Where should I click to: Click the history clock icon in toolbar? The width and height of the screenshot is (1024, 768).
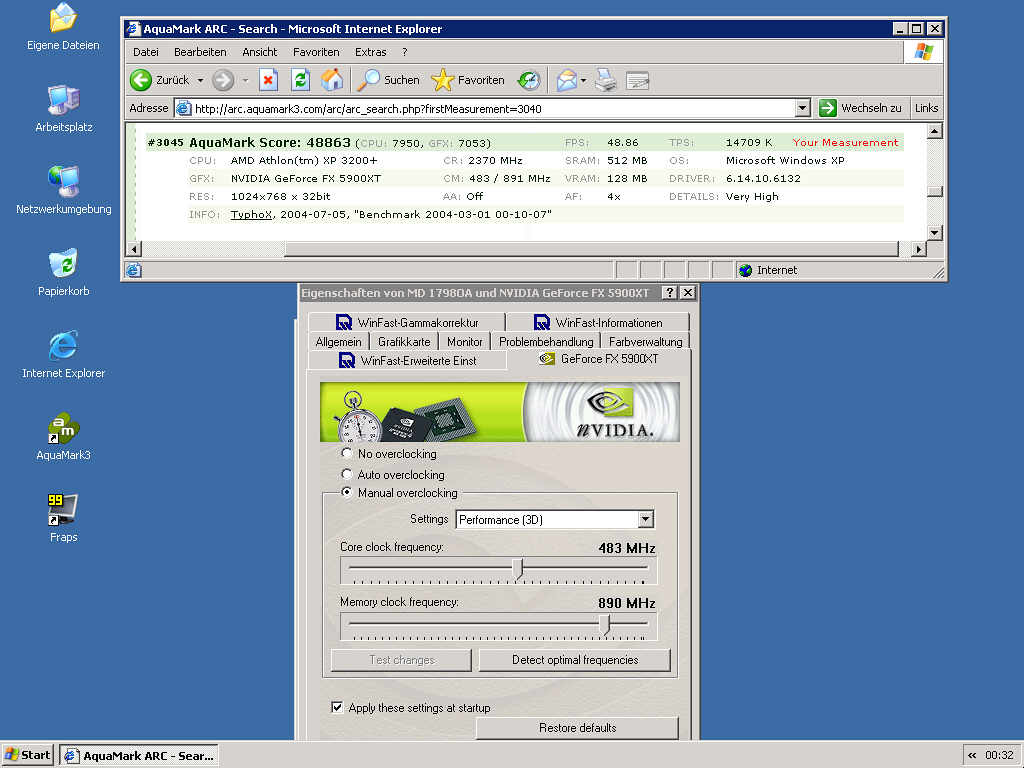tap(528, 80)
